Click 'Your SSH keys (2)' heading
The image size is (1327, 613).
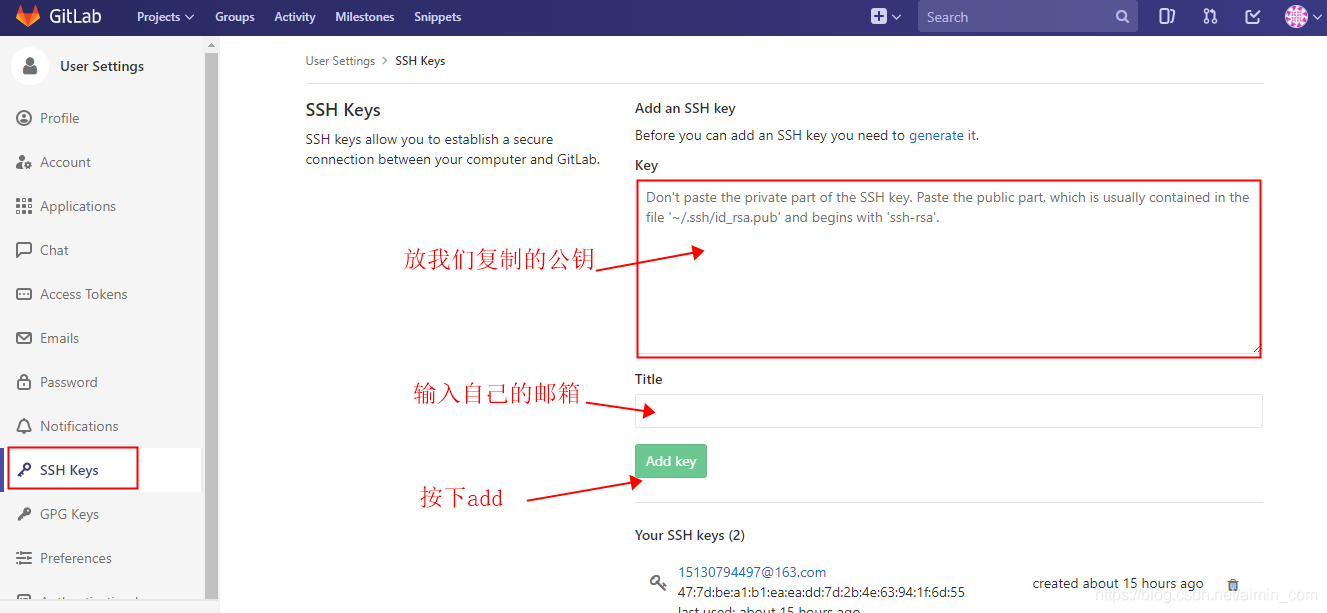point(690,535)
